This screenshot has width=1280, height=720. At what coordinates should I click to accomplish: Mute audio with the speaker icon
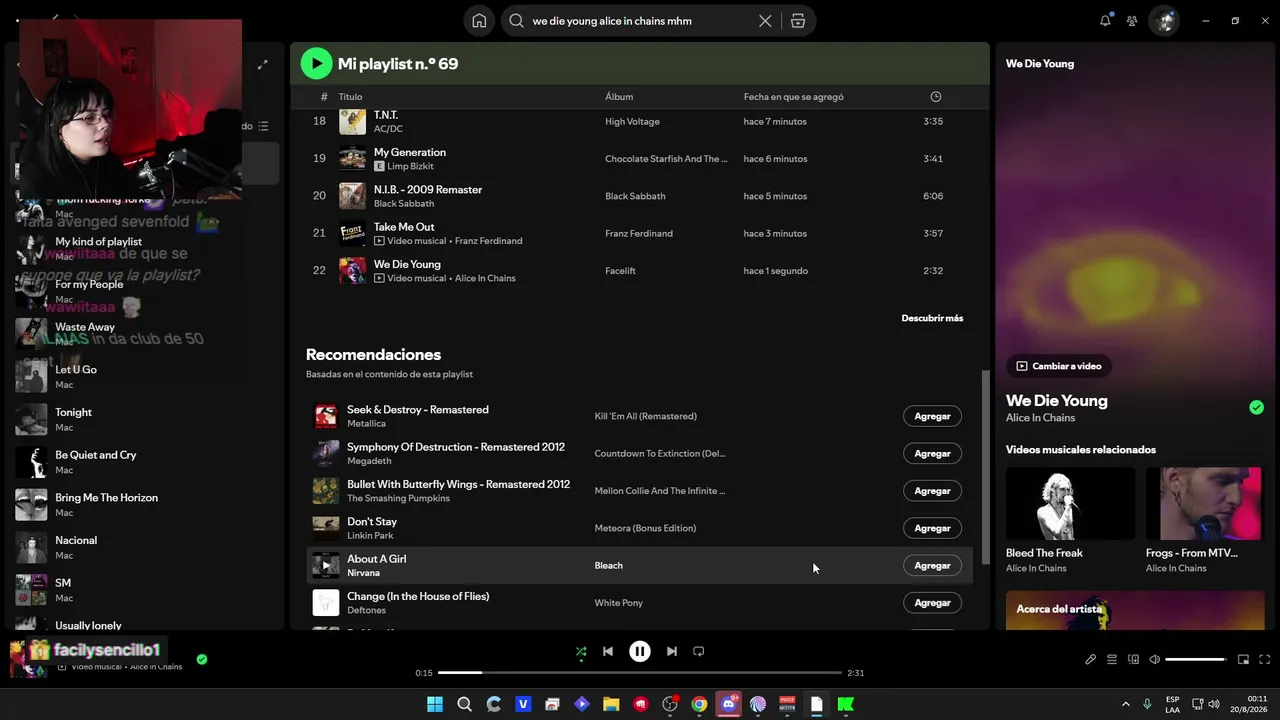[1154, 659]
